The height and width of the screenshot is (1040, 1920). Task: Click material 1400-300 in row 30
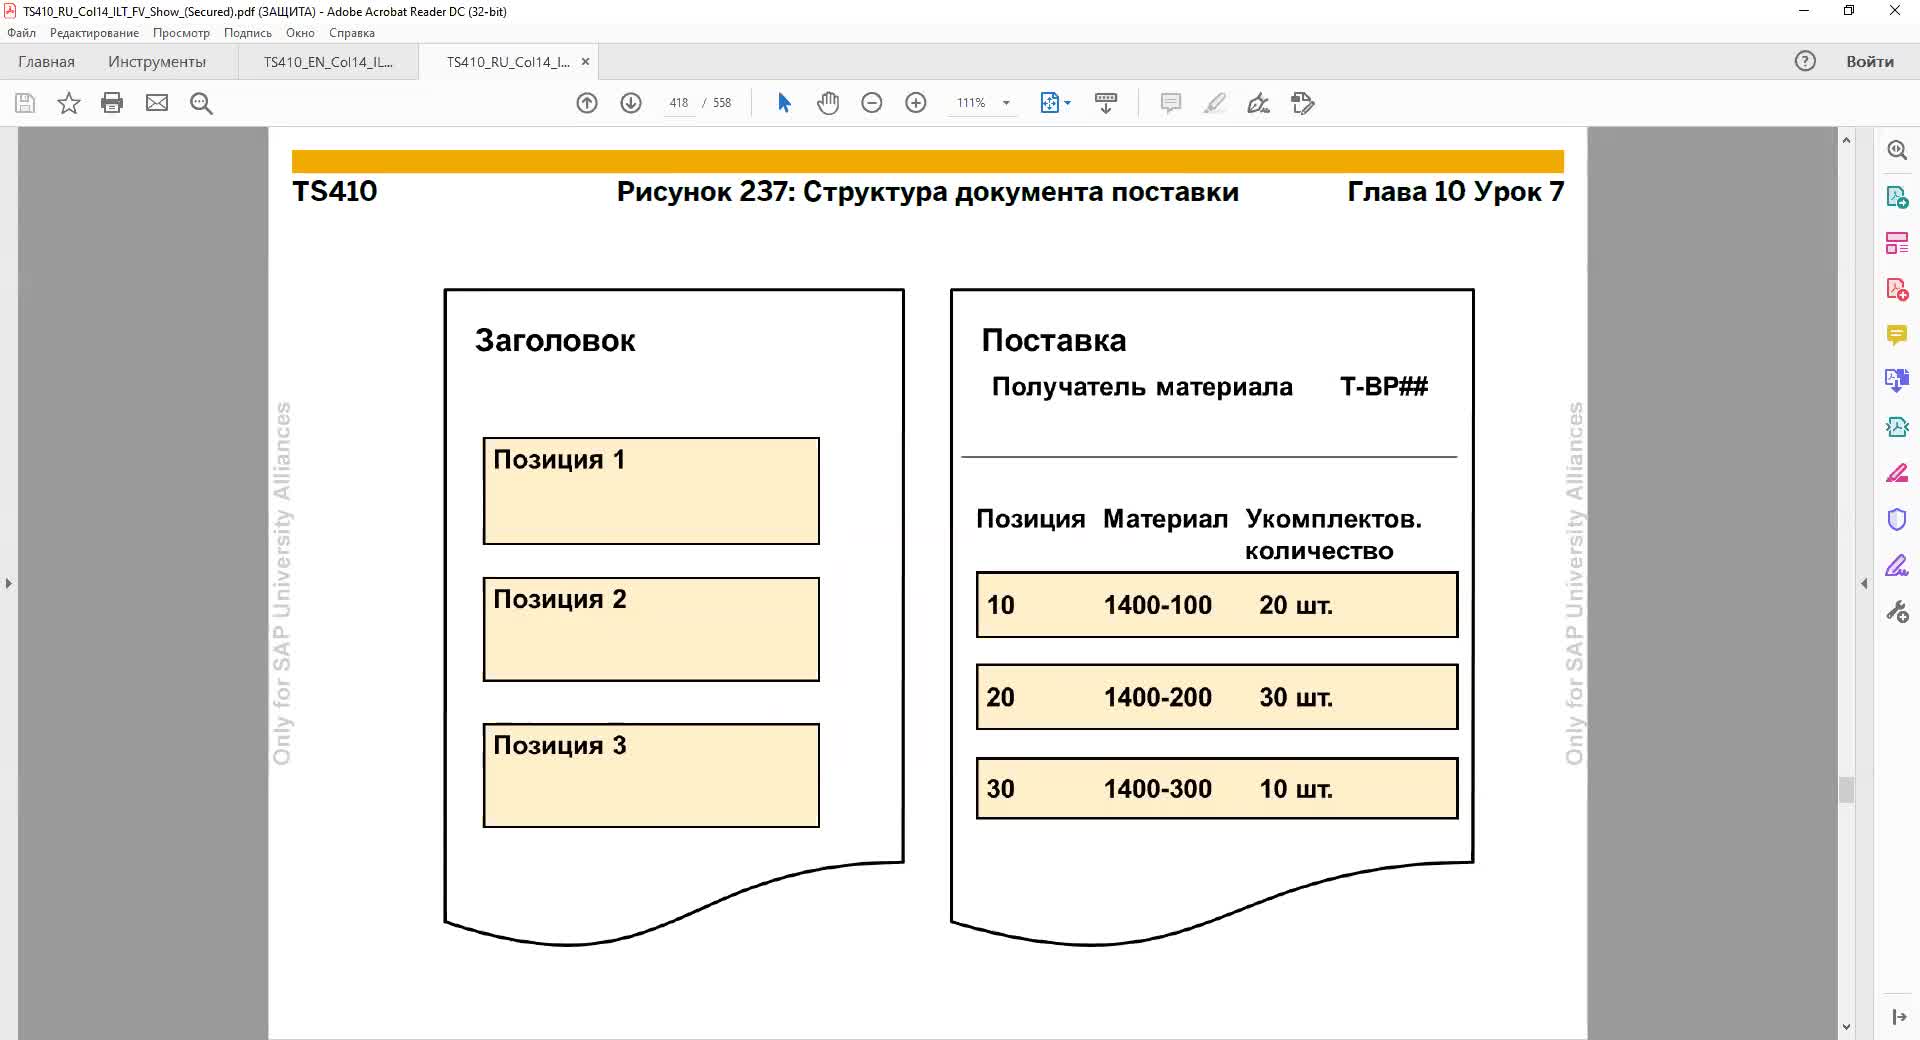(x=1157, y=789)
